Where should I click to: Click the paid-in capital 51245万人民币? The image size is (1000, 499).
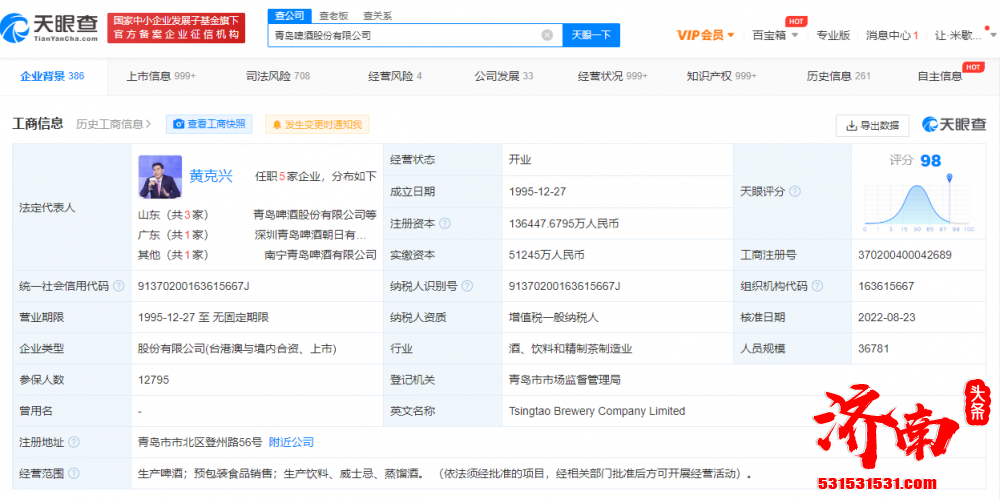(547, 255)
